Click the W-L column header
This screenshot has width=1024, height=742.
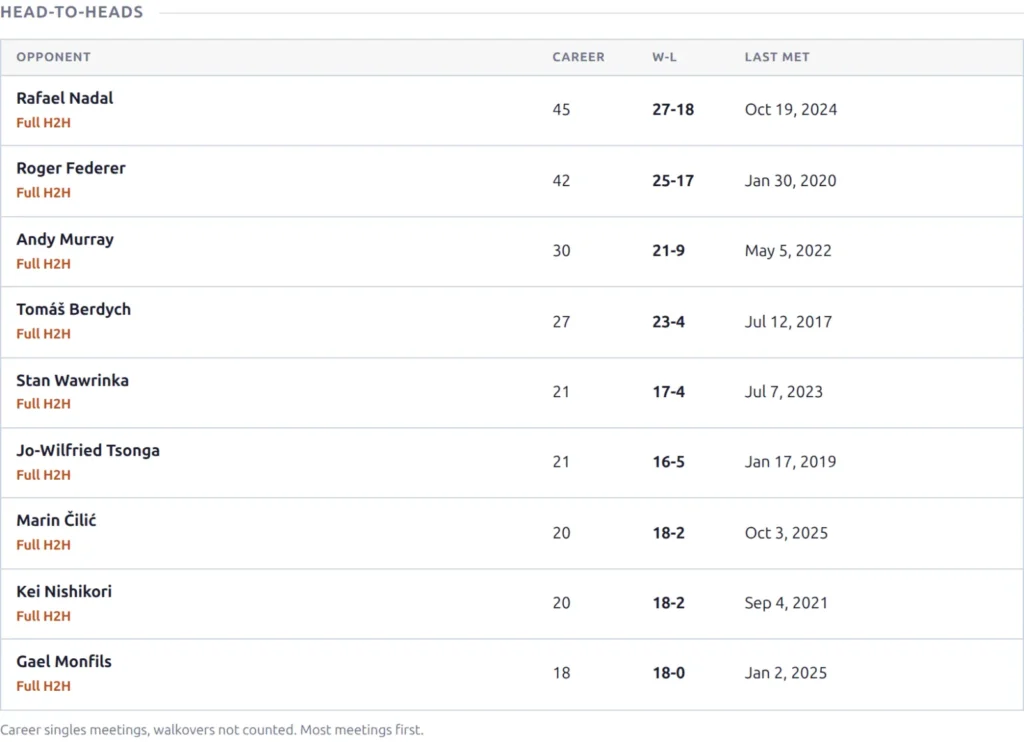point(664,57)
